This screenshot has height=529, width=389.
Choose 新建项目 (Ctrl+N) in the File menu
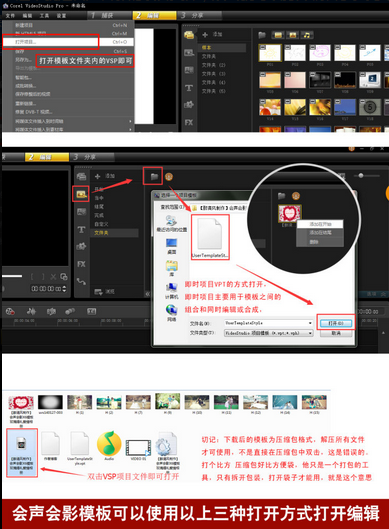click(68, 25)
